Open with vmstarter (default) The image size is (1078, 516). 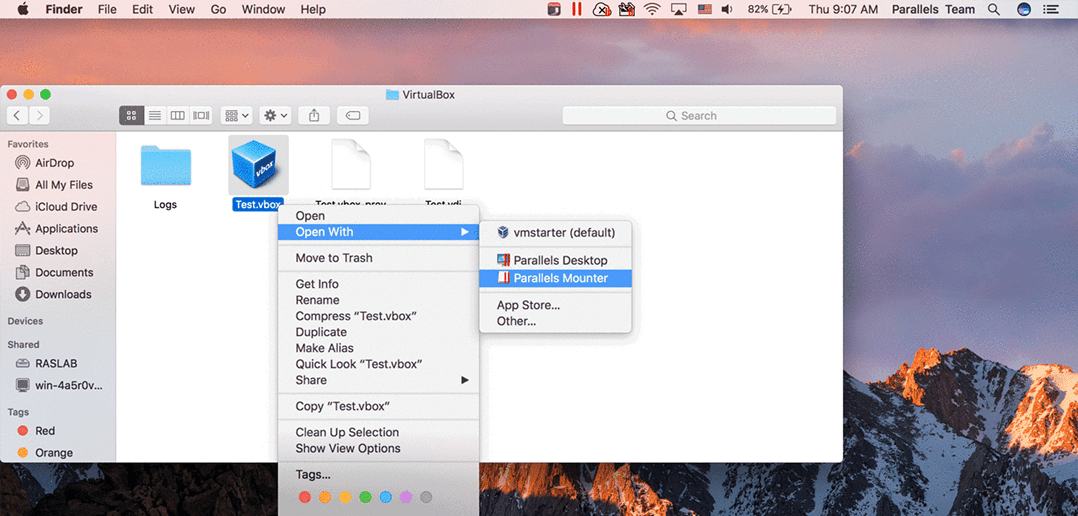pyautogui.click(x=556, y=233)
